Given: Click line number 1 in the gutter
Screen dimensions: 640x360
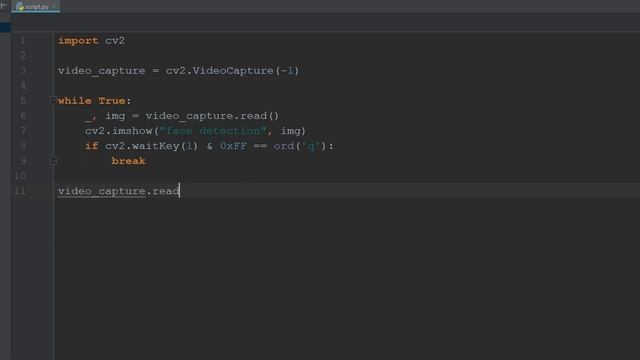Looking at the screenshot, I should tap(23, 40).
